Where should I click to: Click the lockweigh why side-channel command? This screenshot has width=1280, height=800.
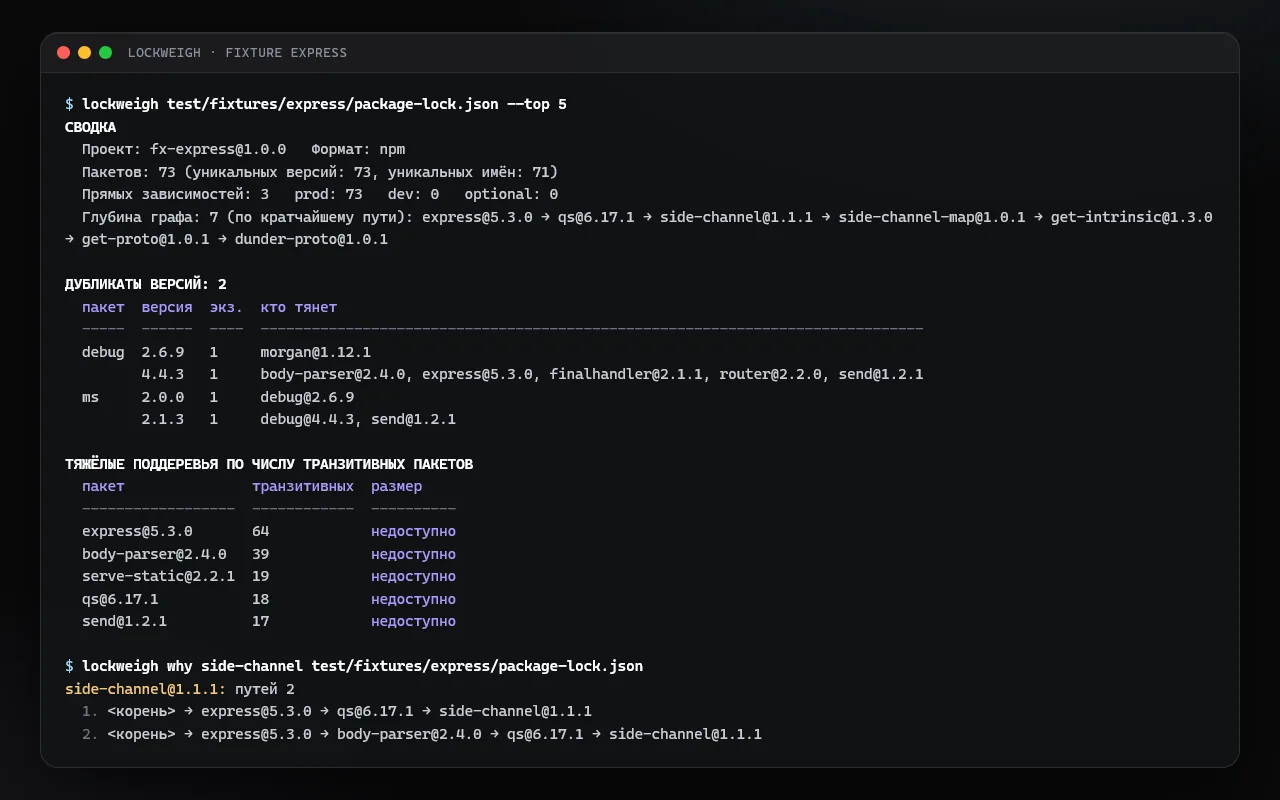click(362, 666)
